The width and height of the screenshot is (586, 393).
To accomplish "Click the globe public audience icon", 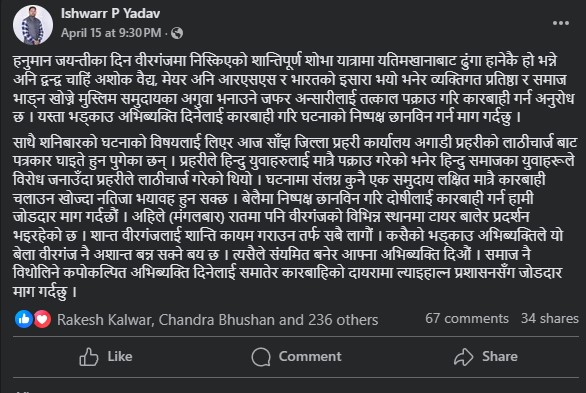I will tap(177, 33).
